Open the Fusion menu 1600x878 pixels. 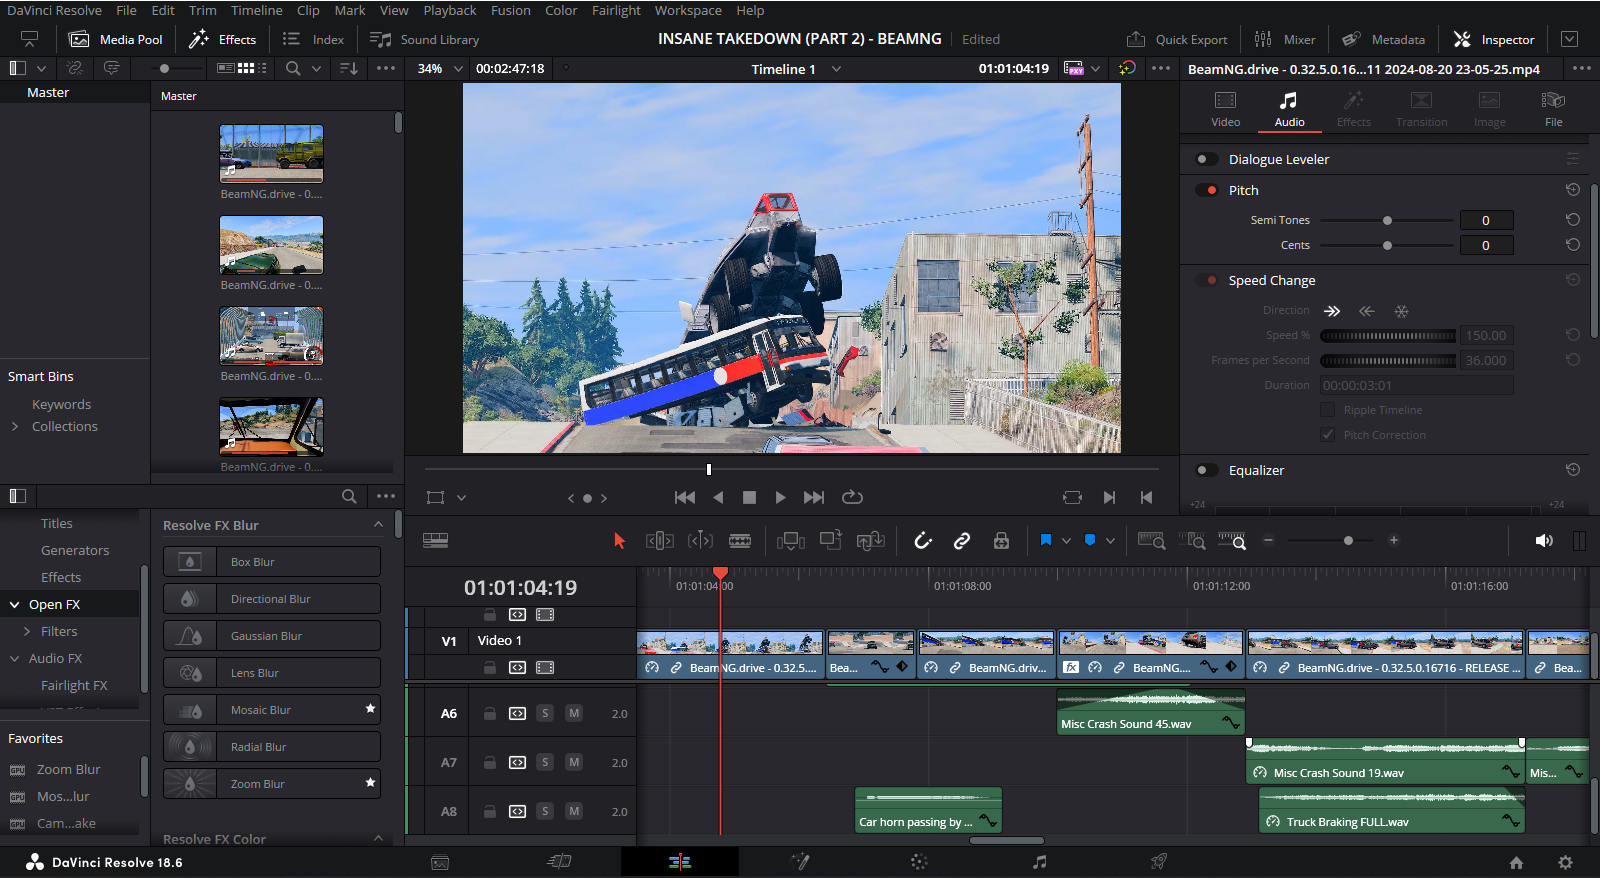coord(510,10)
